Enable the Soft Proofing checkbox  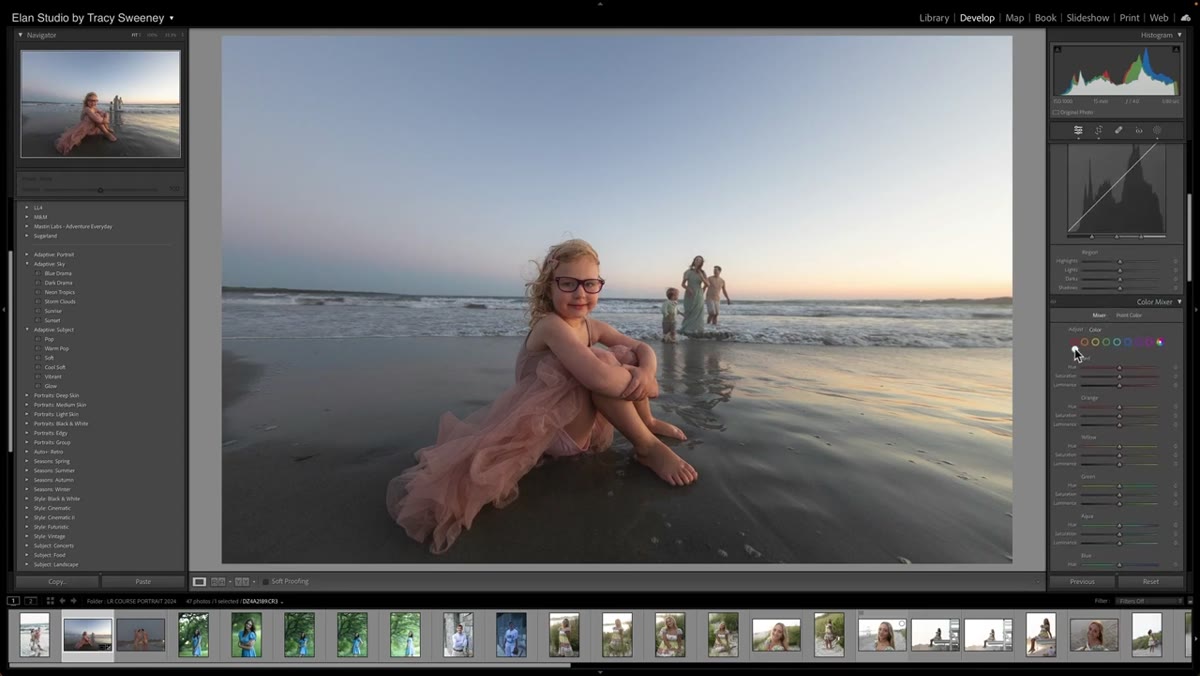[x=265, y=581]
